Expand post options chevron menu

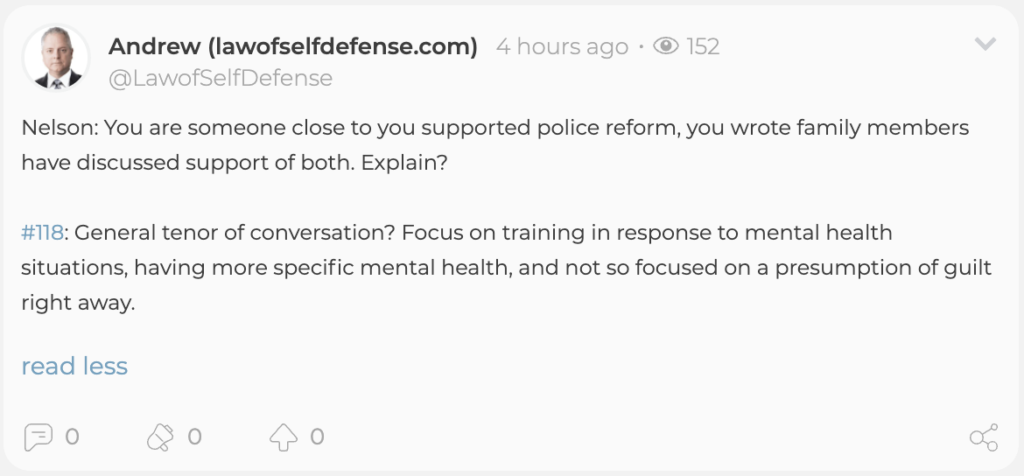click(x=985, y=44)
